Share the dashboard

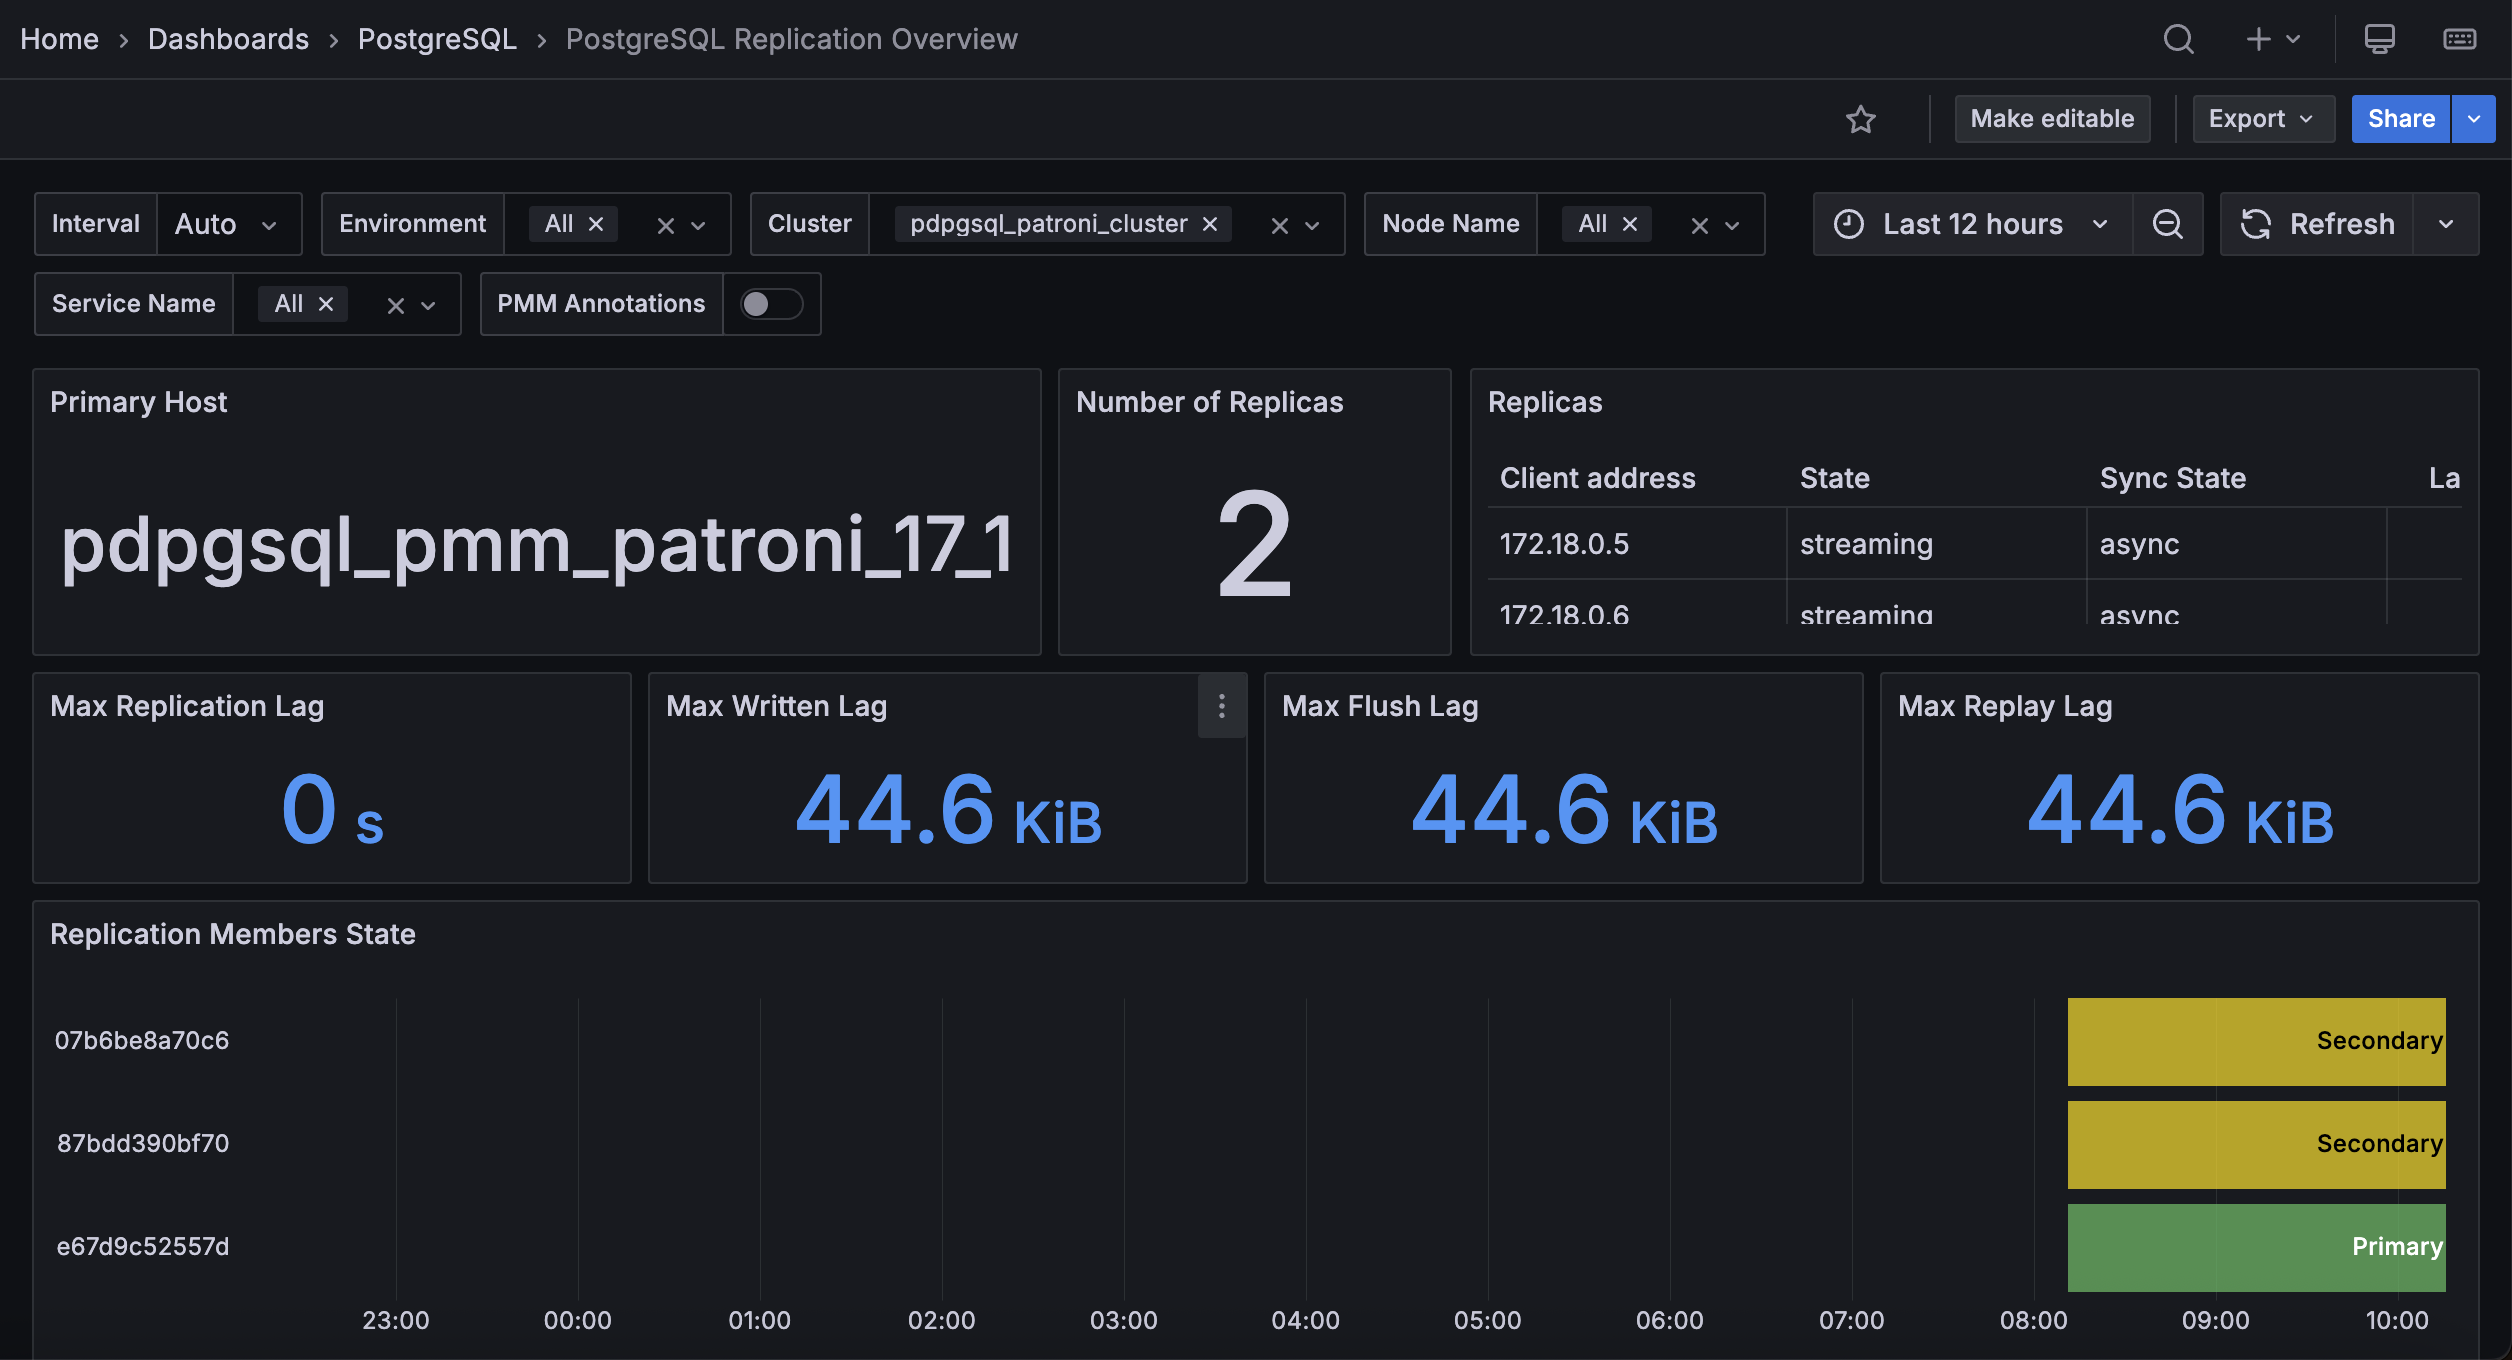[2401, 119]
